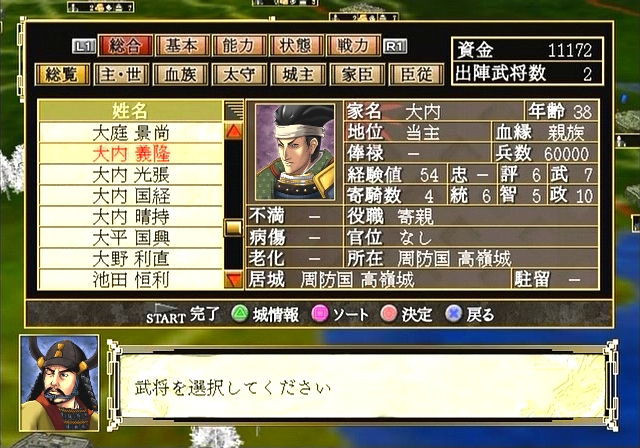Click the red circle 決定 icon
The width and height of the screenshot is (640, 448).
pyautogui.click(x=389, y=314)
